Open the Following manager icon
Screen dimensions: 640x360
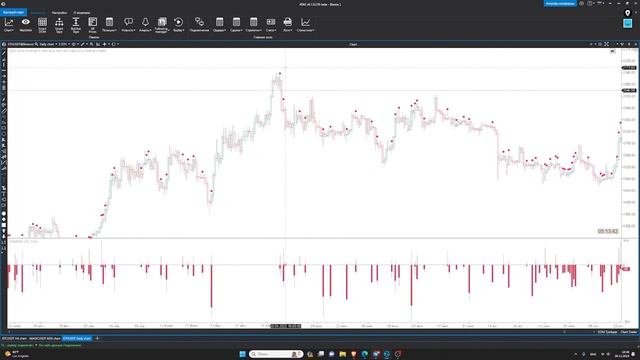(162, 24)
